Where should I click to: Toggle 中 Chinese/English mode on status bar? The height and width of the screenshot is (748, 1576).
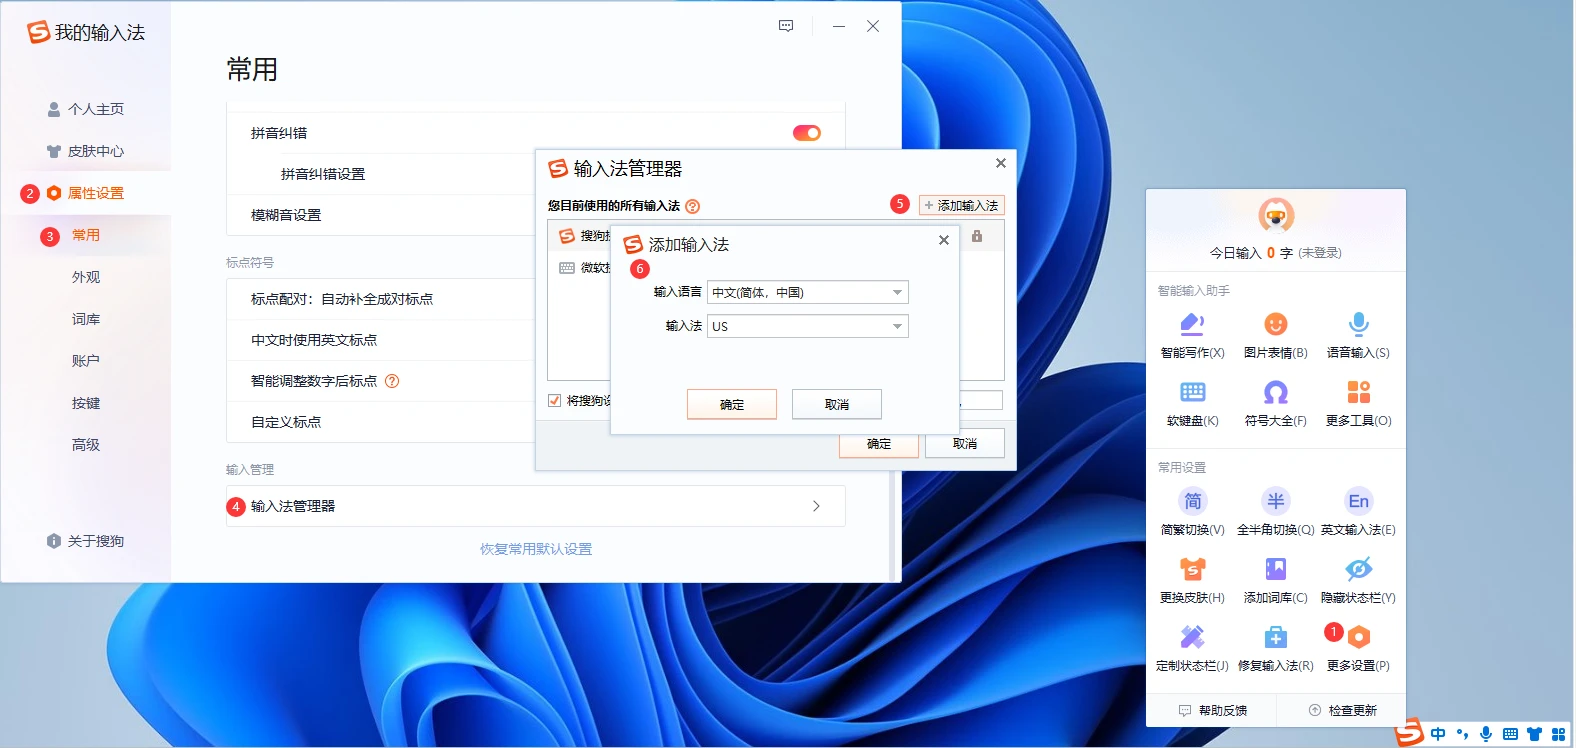[x=1438, y=734]
